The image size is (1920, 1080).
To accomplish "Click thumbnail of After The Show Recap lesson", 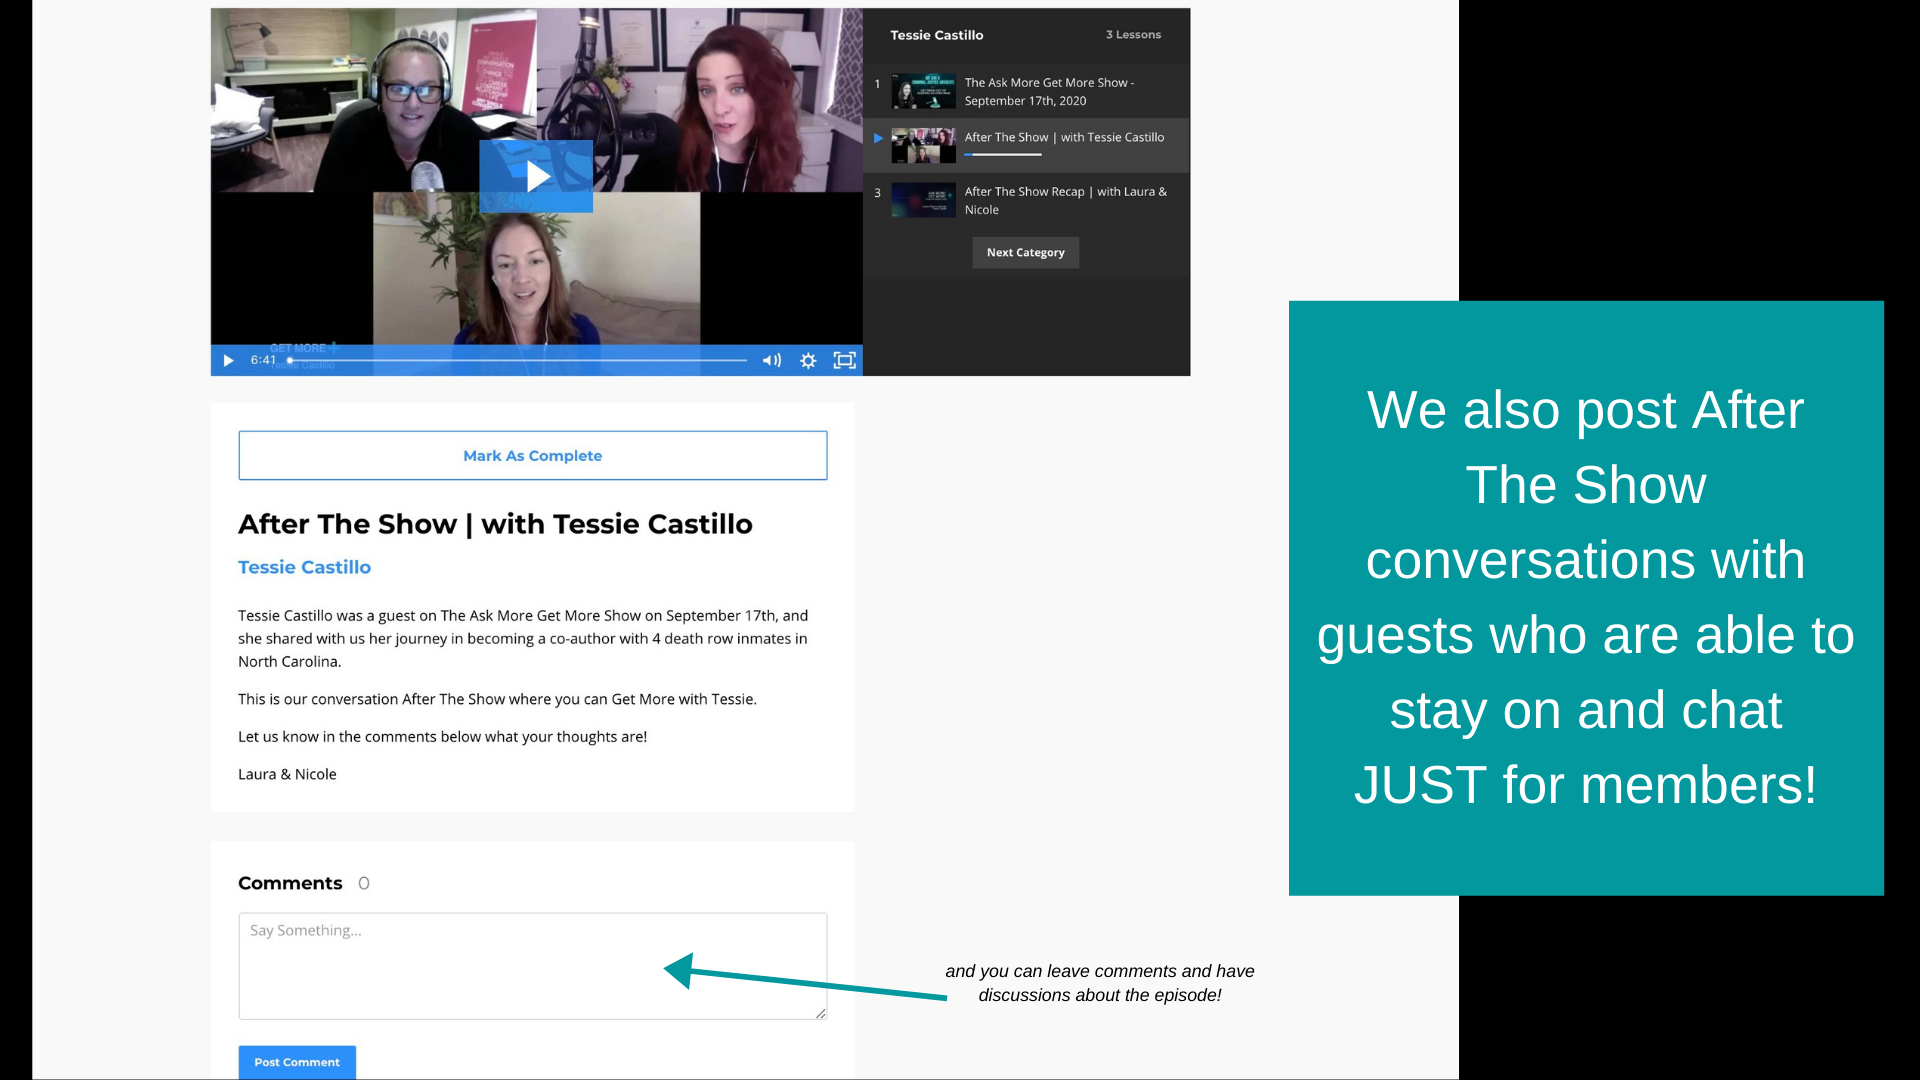I will tap(923, 200).
